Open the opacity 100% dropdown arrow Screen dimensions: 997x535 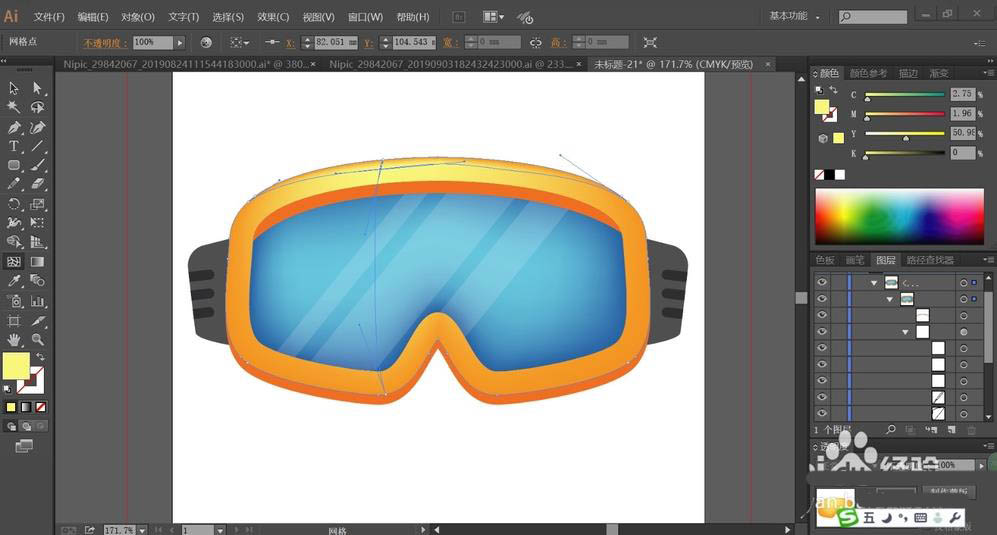180,43
